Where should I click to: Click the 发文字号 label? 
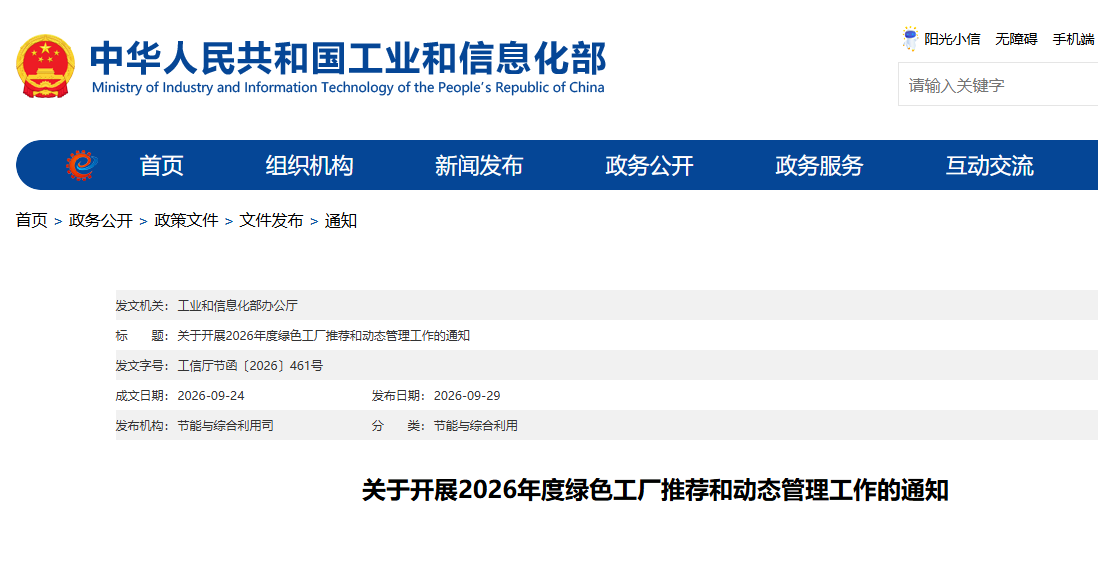142,366
